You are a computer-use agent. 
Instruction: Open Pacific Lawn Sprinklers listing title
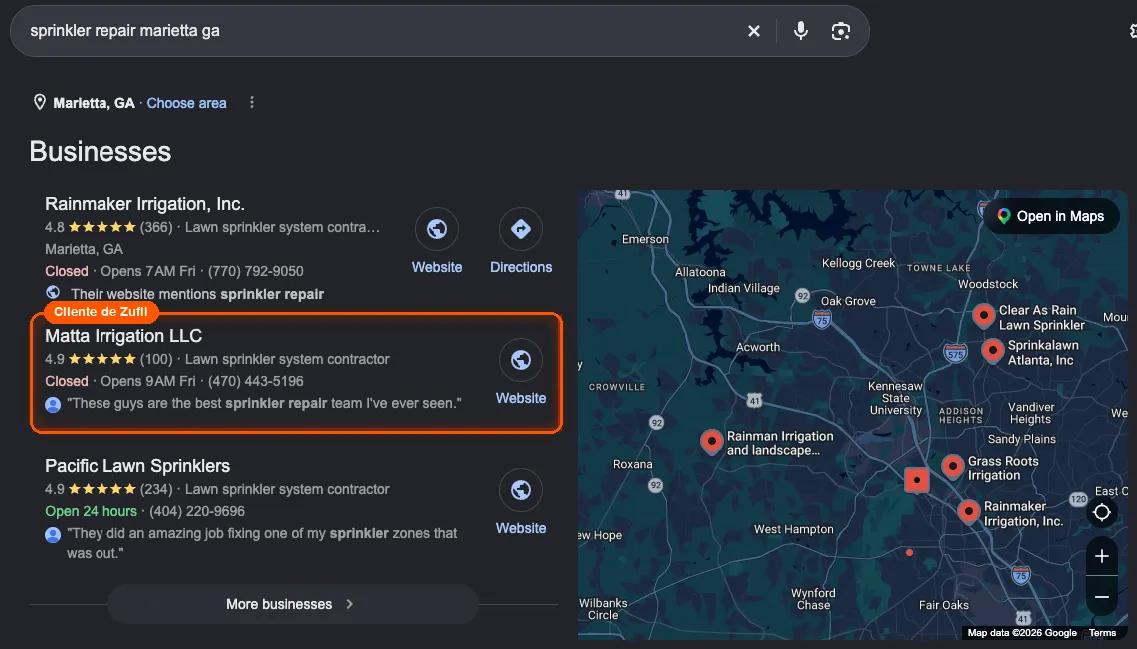click(137, 466)
